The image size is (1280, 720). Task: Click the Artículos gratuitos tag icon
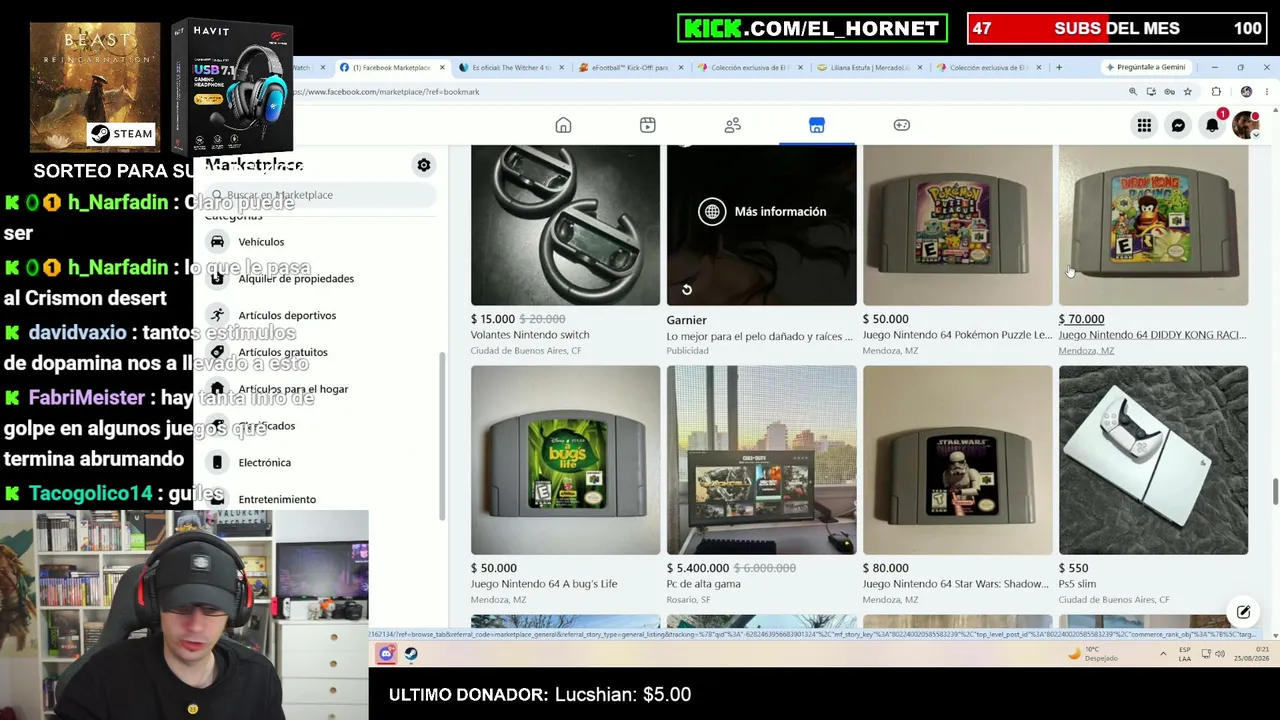point(217,352)
